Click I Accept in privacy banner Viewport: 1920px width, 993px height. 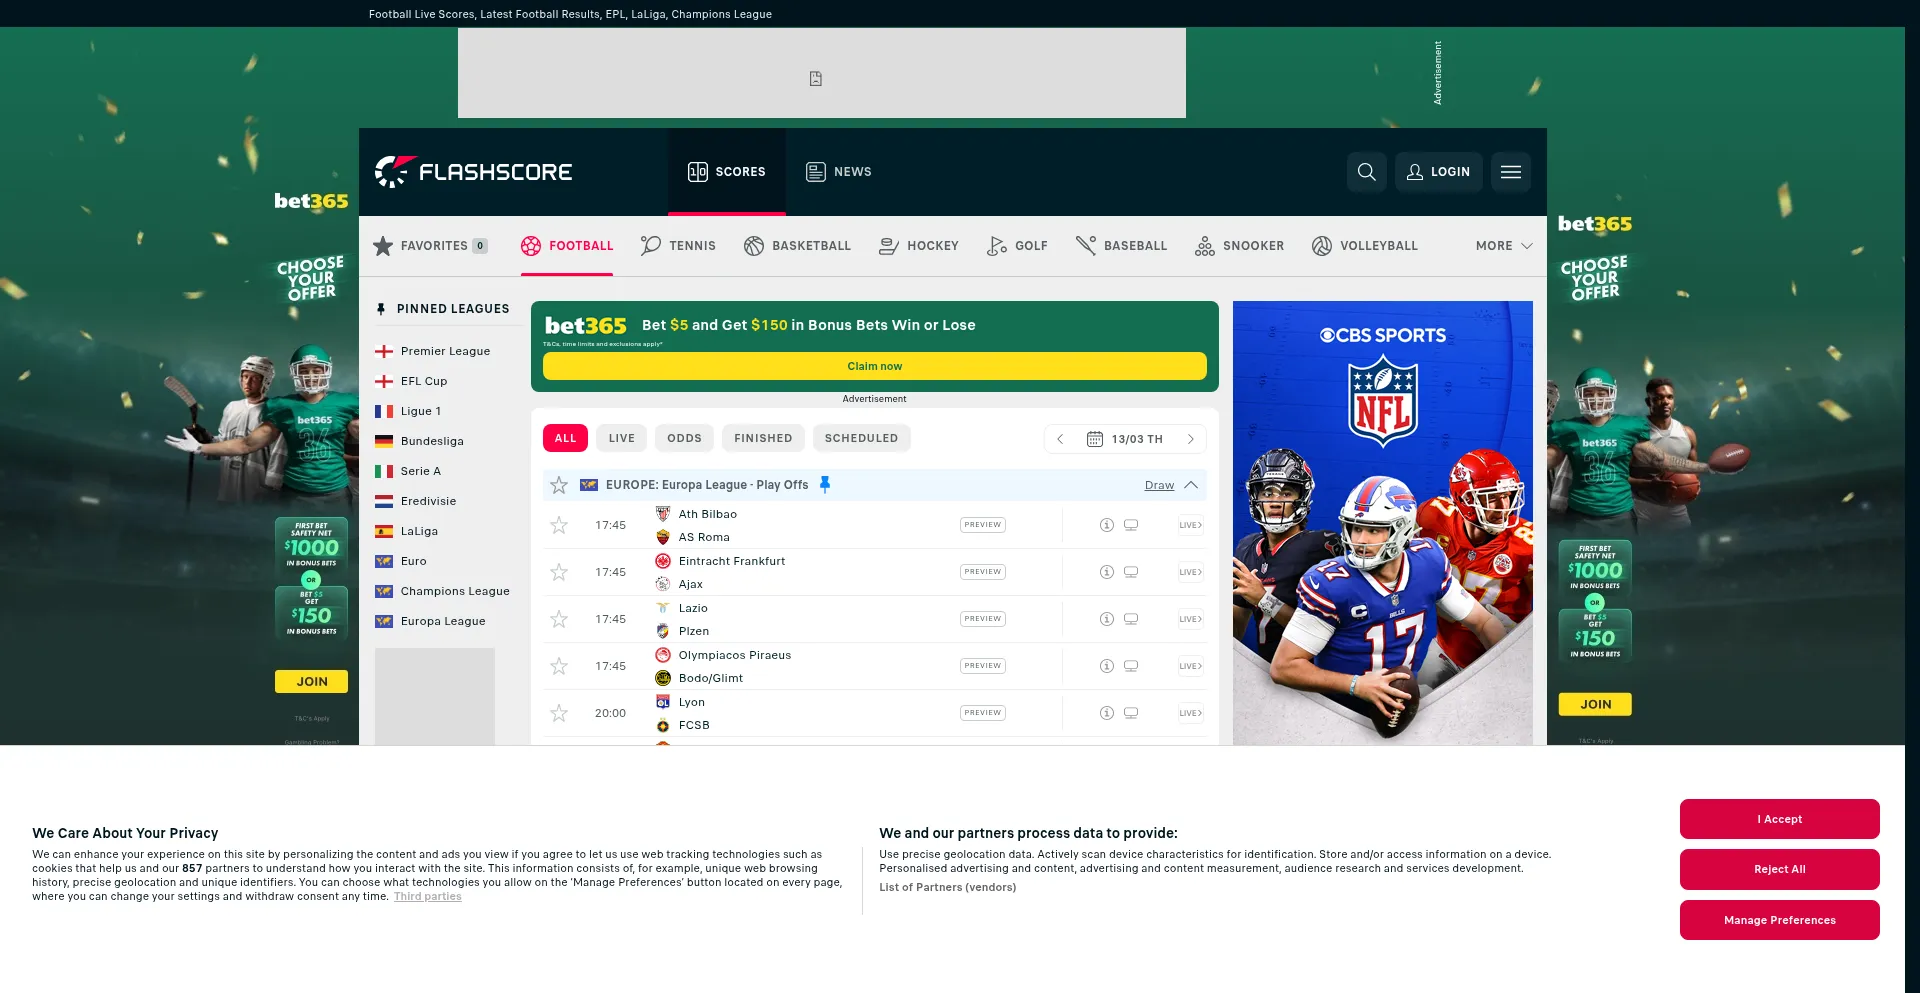(1780, 819)
